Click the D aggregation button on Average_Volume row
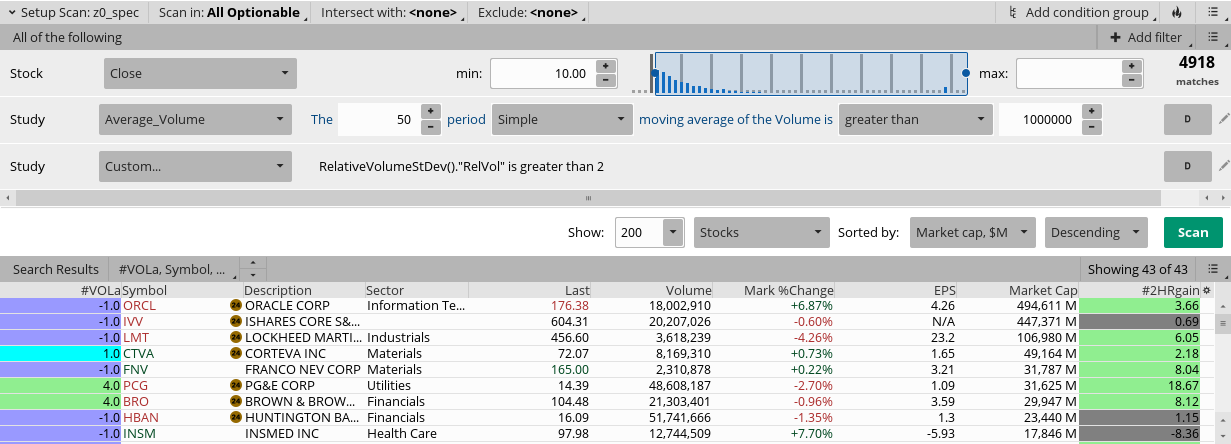The height and width of the screenshot is (444, 1231). coord(1188,119)
